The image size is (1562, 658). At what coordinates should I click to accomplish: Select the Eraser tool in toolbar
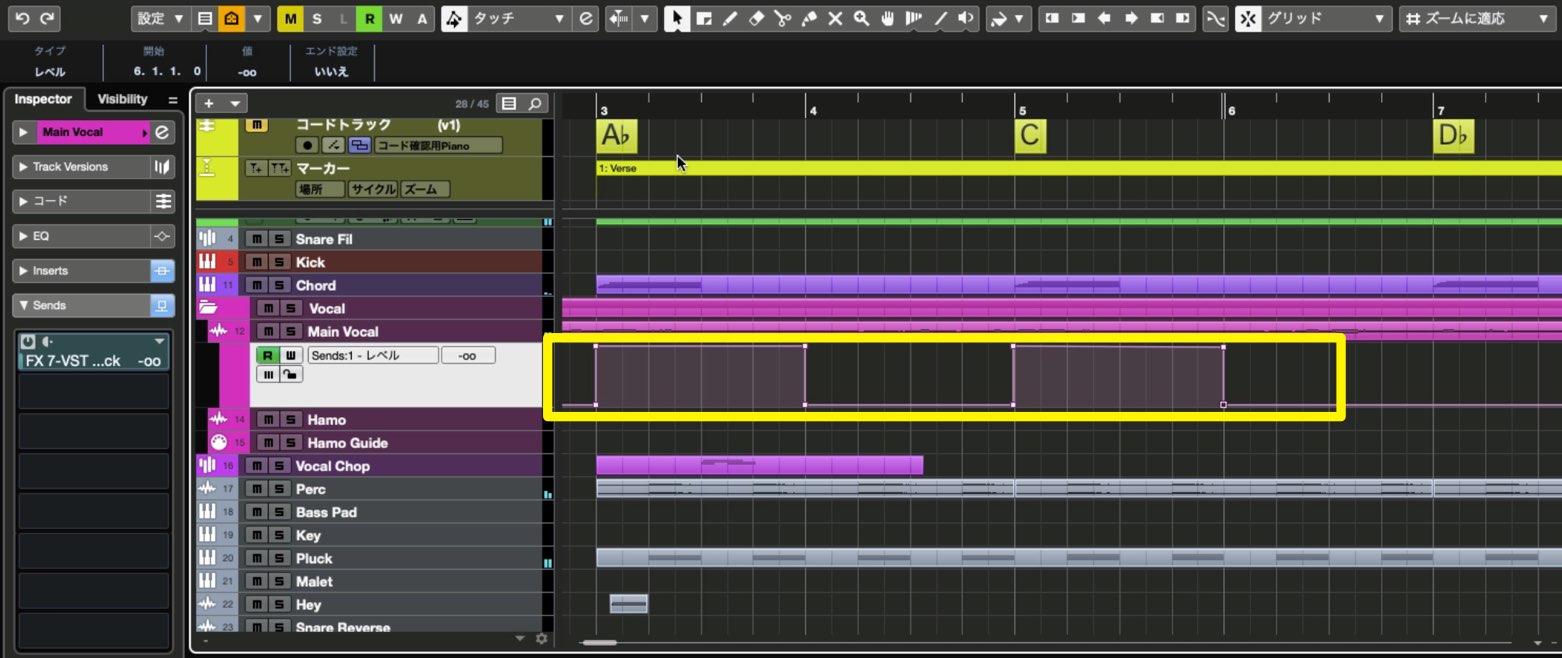[x=756, y=19]
